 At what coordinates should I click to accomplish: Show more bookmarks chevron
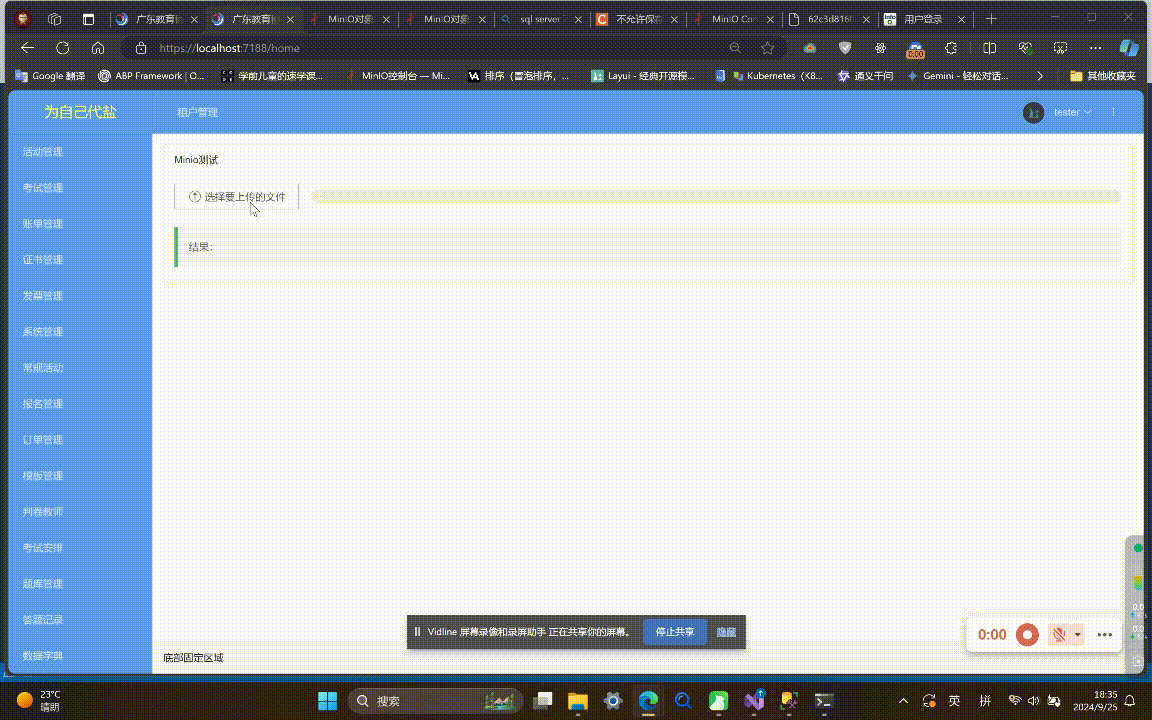pyautogui.click(x=1040, y=76)
